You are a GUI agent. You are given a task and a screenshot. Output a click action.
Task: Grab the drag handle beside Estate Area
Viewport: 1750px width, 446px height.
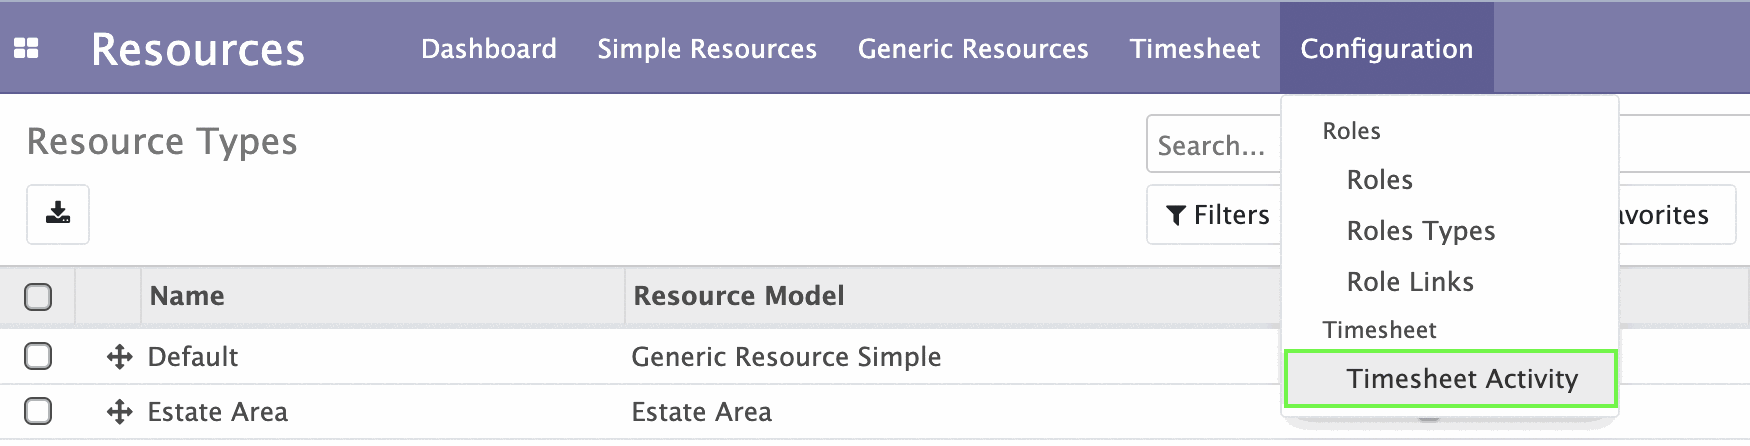(120, 412)
